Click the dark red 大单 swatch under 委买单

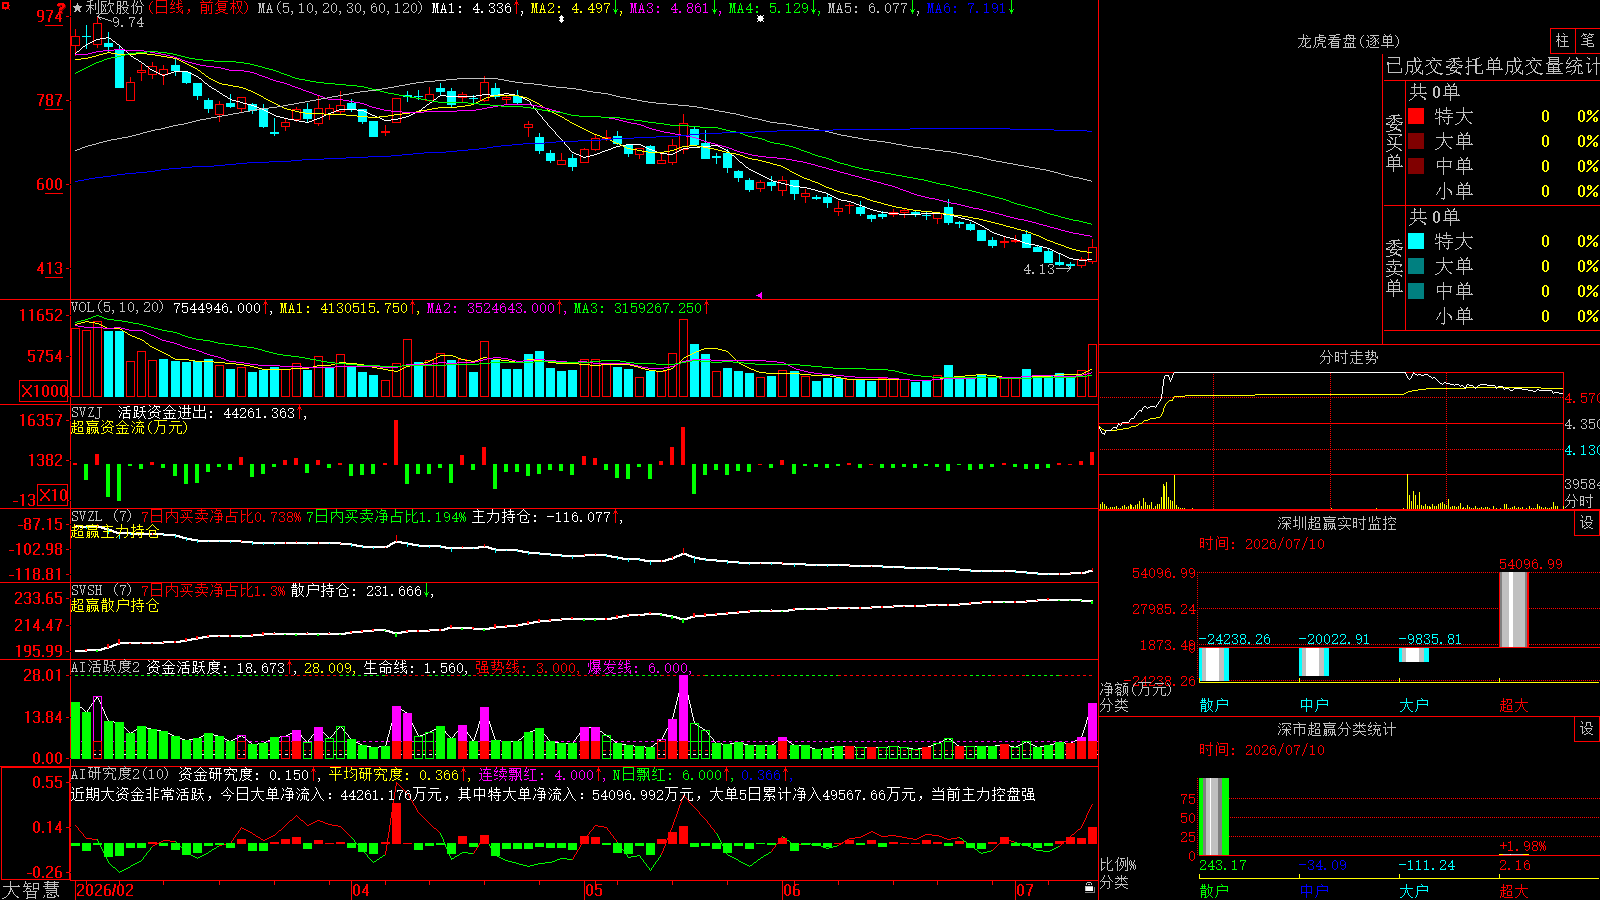[1416, 141]
